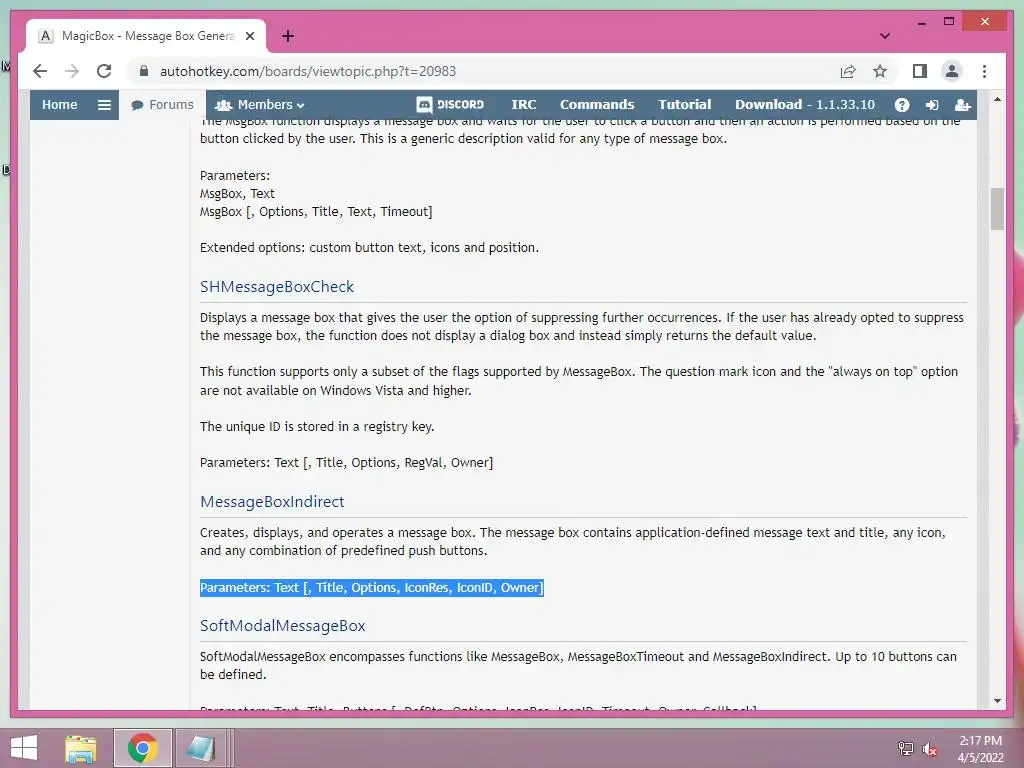This screenshot has width=1024, height=768.
Task: Click 'Extended options: custom button text' line
Action: [x=369, y=248]
